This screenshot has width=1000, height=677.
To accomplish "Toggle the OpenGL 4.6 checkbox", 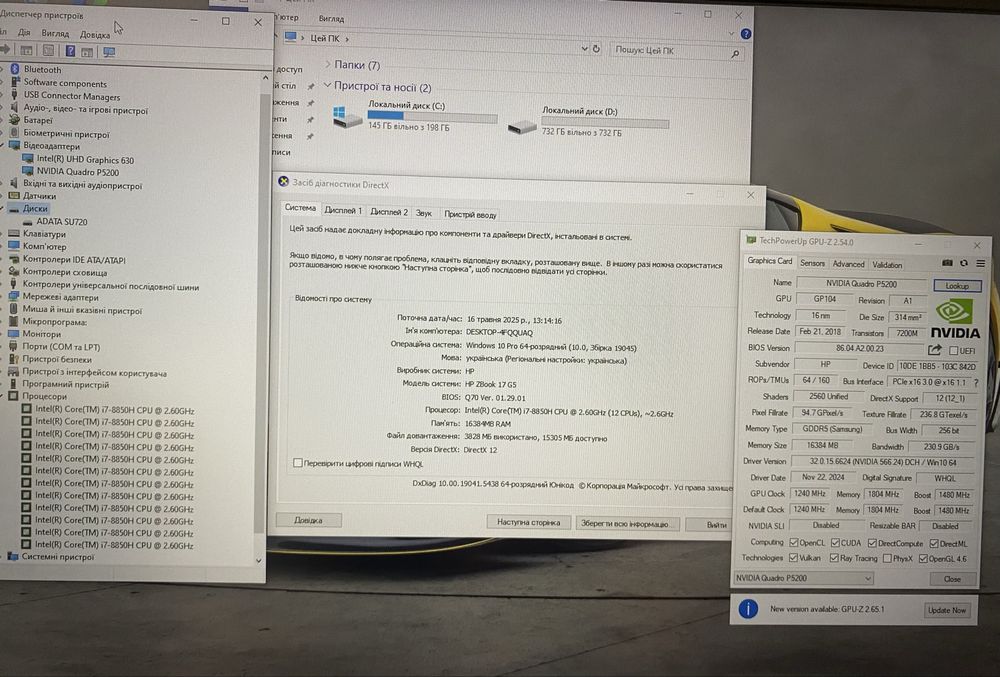I will coord(923,558).
